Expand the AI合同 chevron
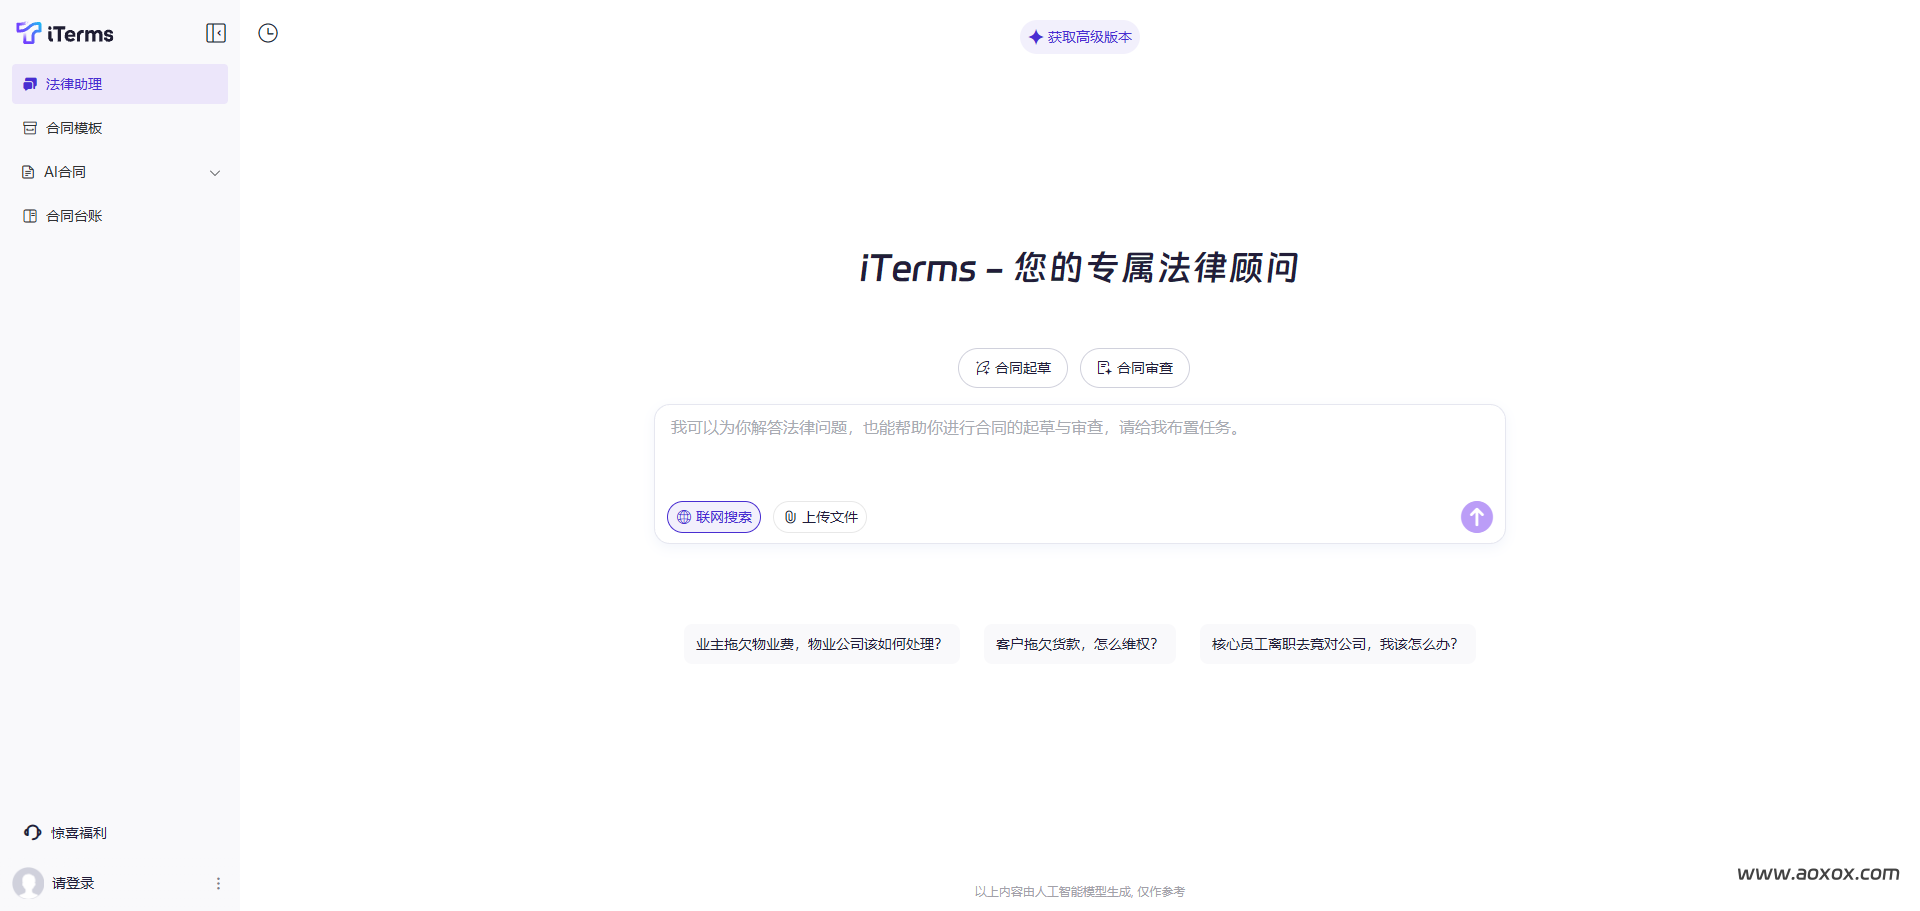1920x911 pixels. point(215,173)
